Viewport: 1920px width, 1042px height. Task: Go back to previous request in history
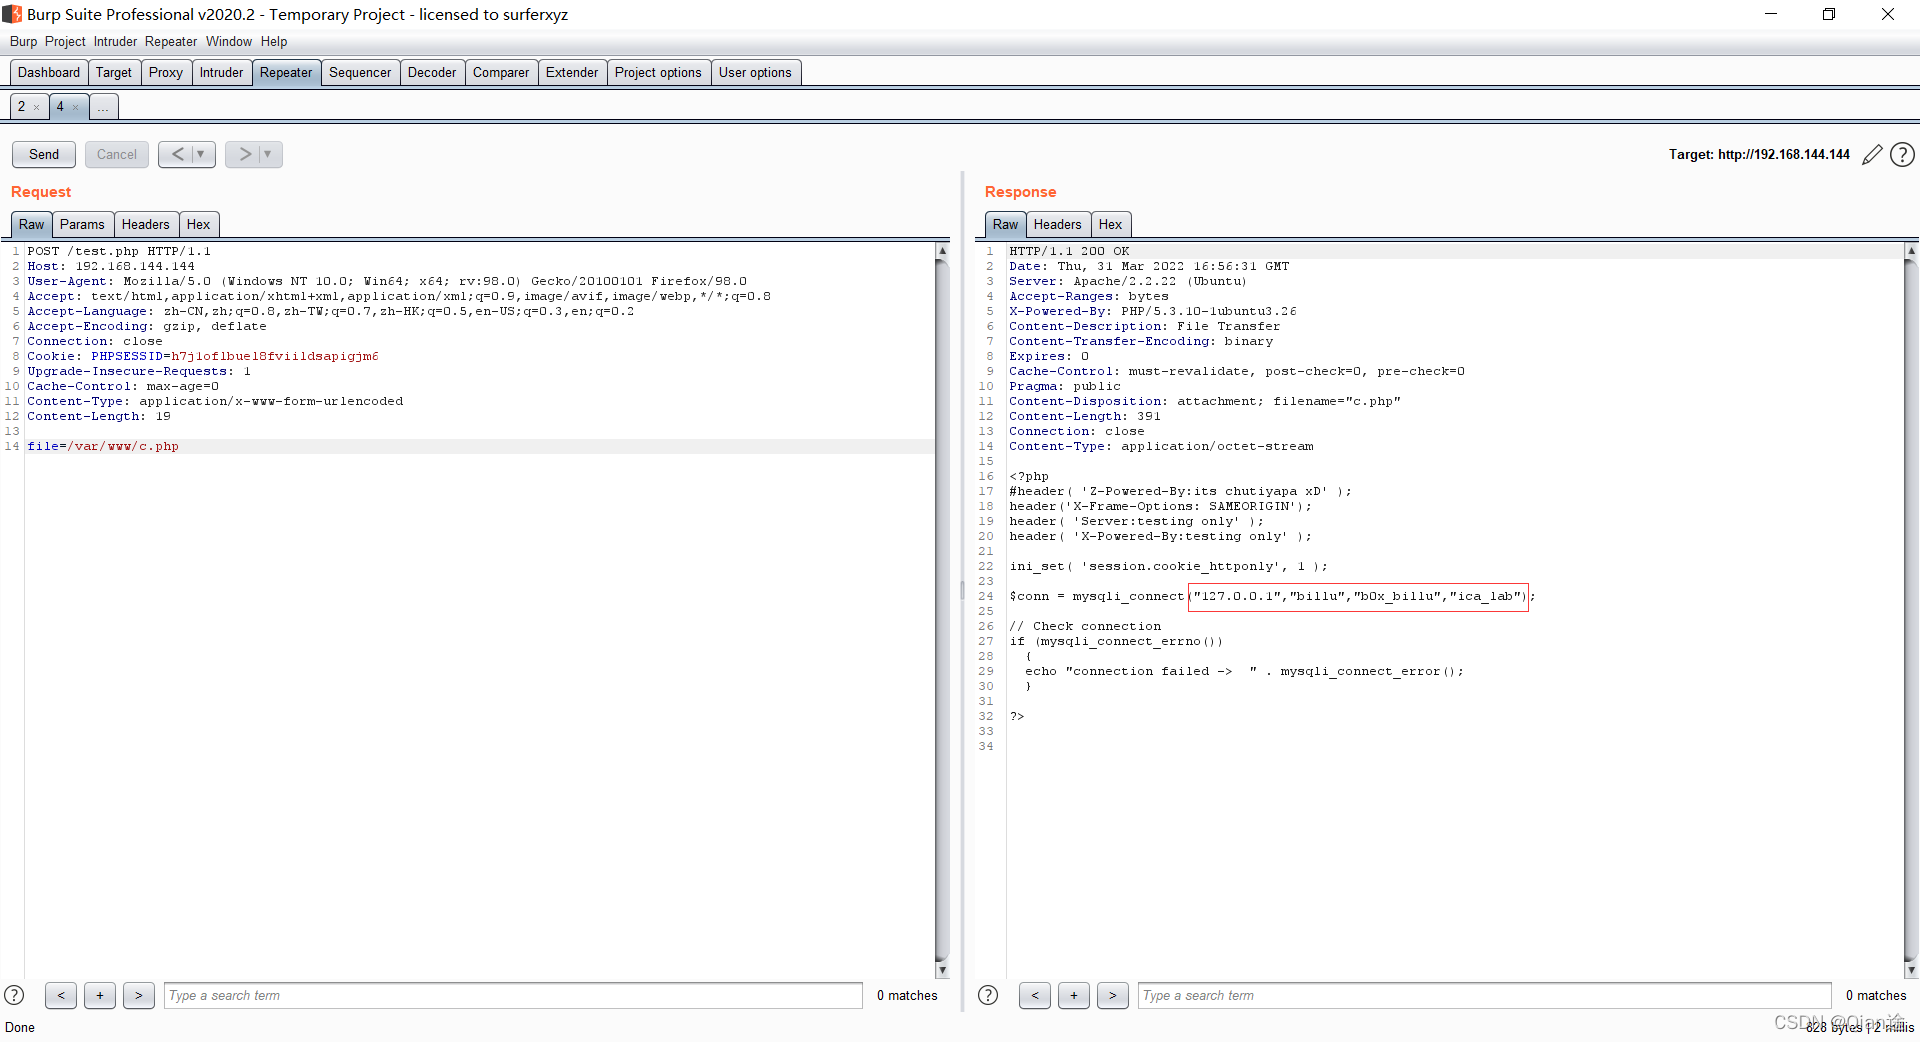click(x=177, y=154)
